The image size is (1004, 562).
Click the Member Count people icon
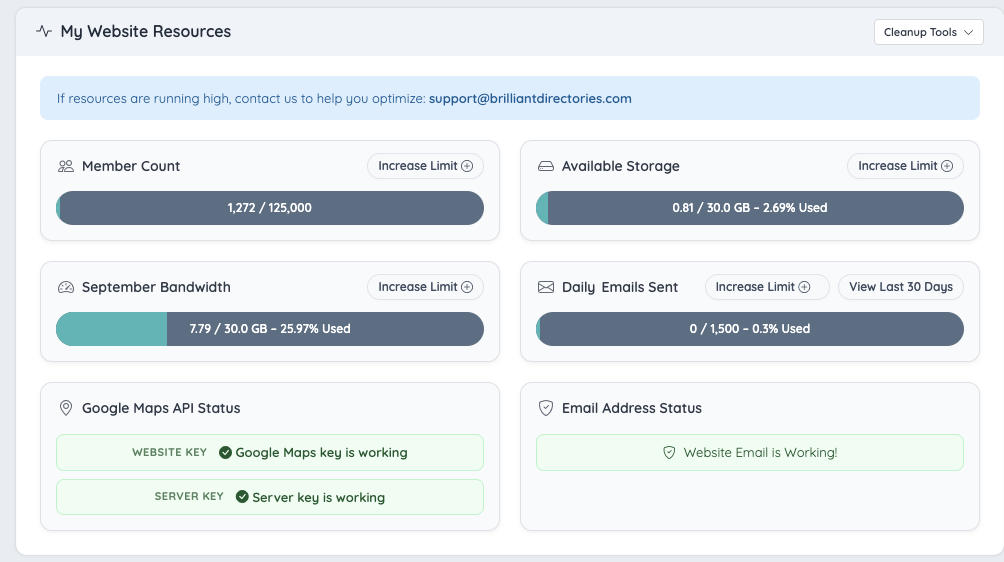tap(66, 166)
